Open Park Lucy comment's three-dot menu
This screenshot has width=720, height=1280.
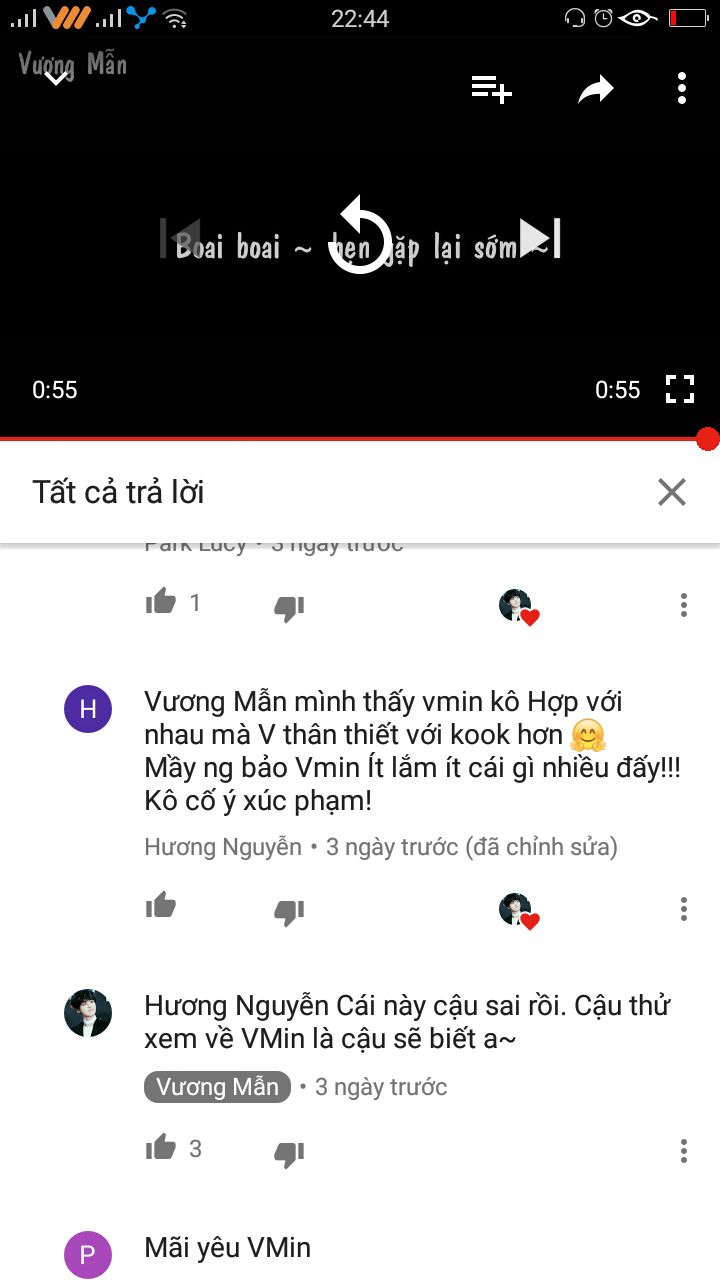click(x=684, y=604)
